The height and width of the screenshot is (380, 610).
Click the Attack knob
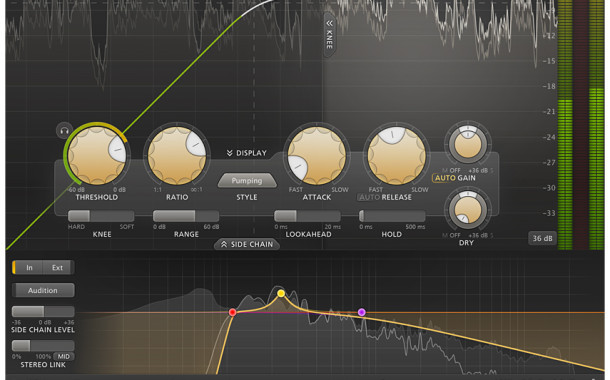(317, 155)
